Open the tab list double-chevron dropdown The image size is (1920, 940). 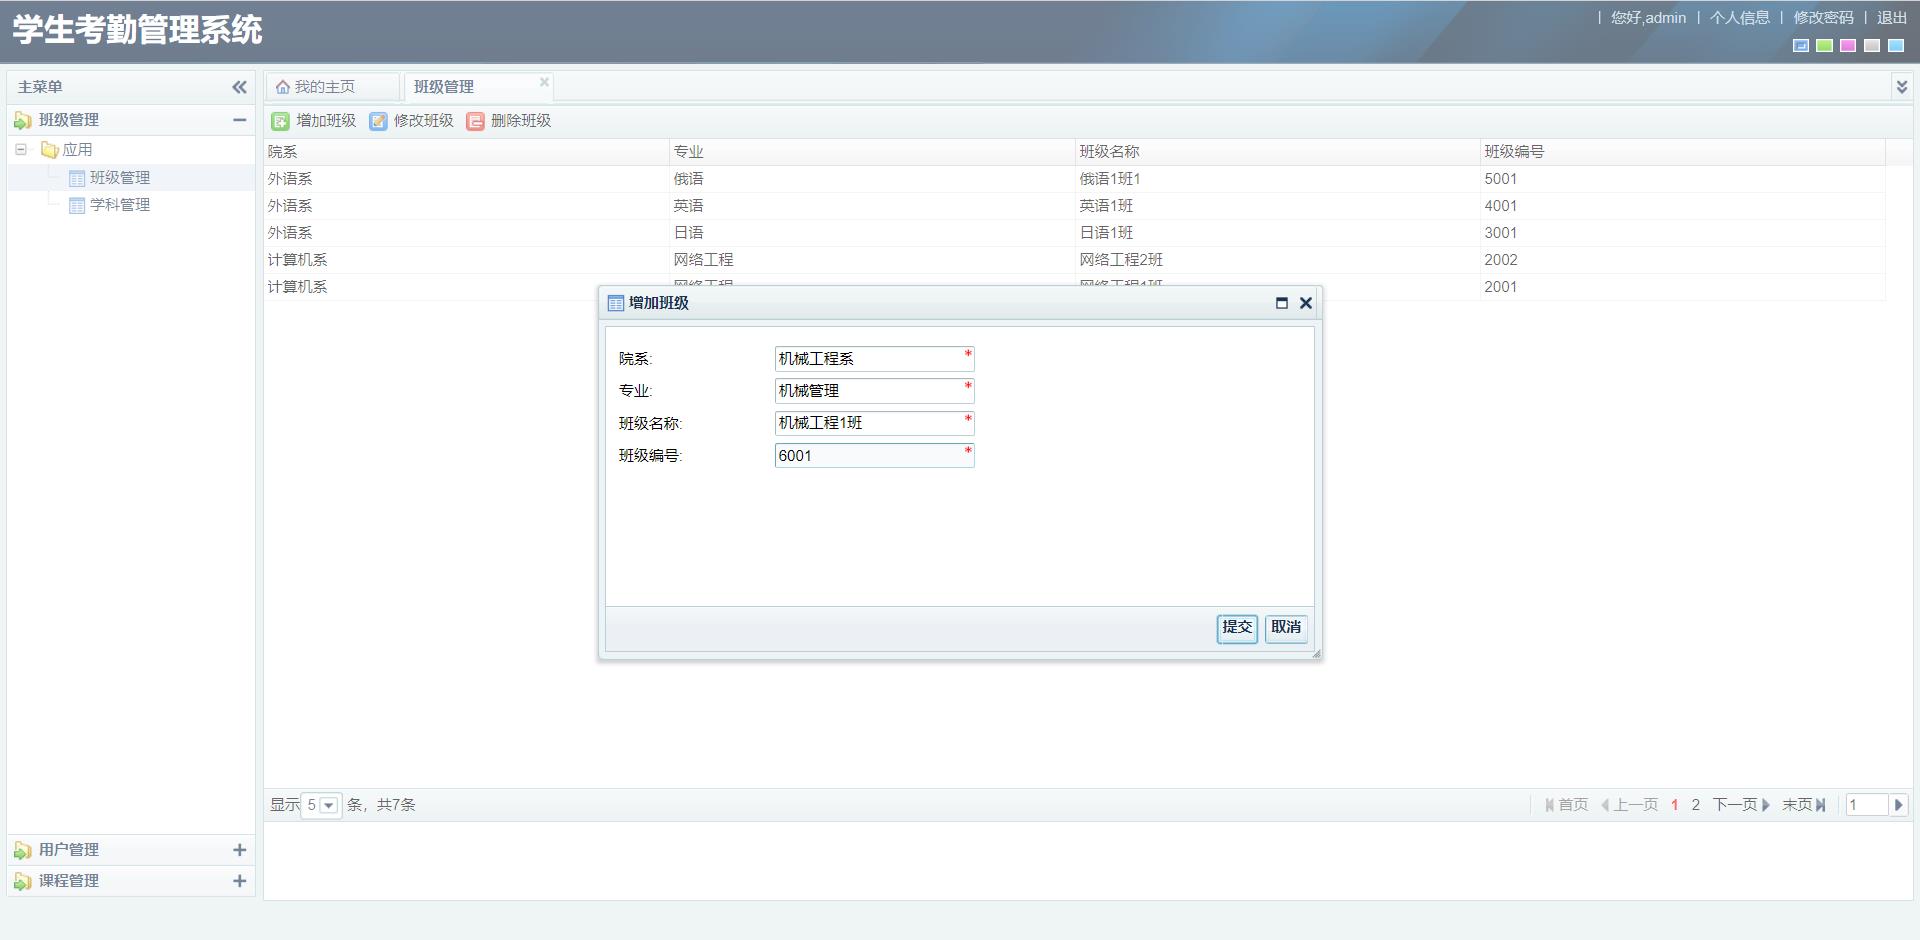tap(1901, 87)
